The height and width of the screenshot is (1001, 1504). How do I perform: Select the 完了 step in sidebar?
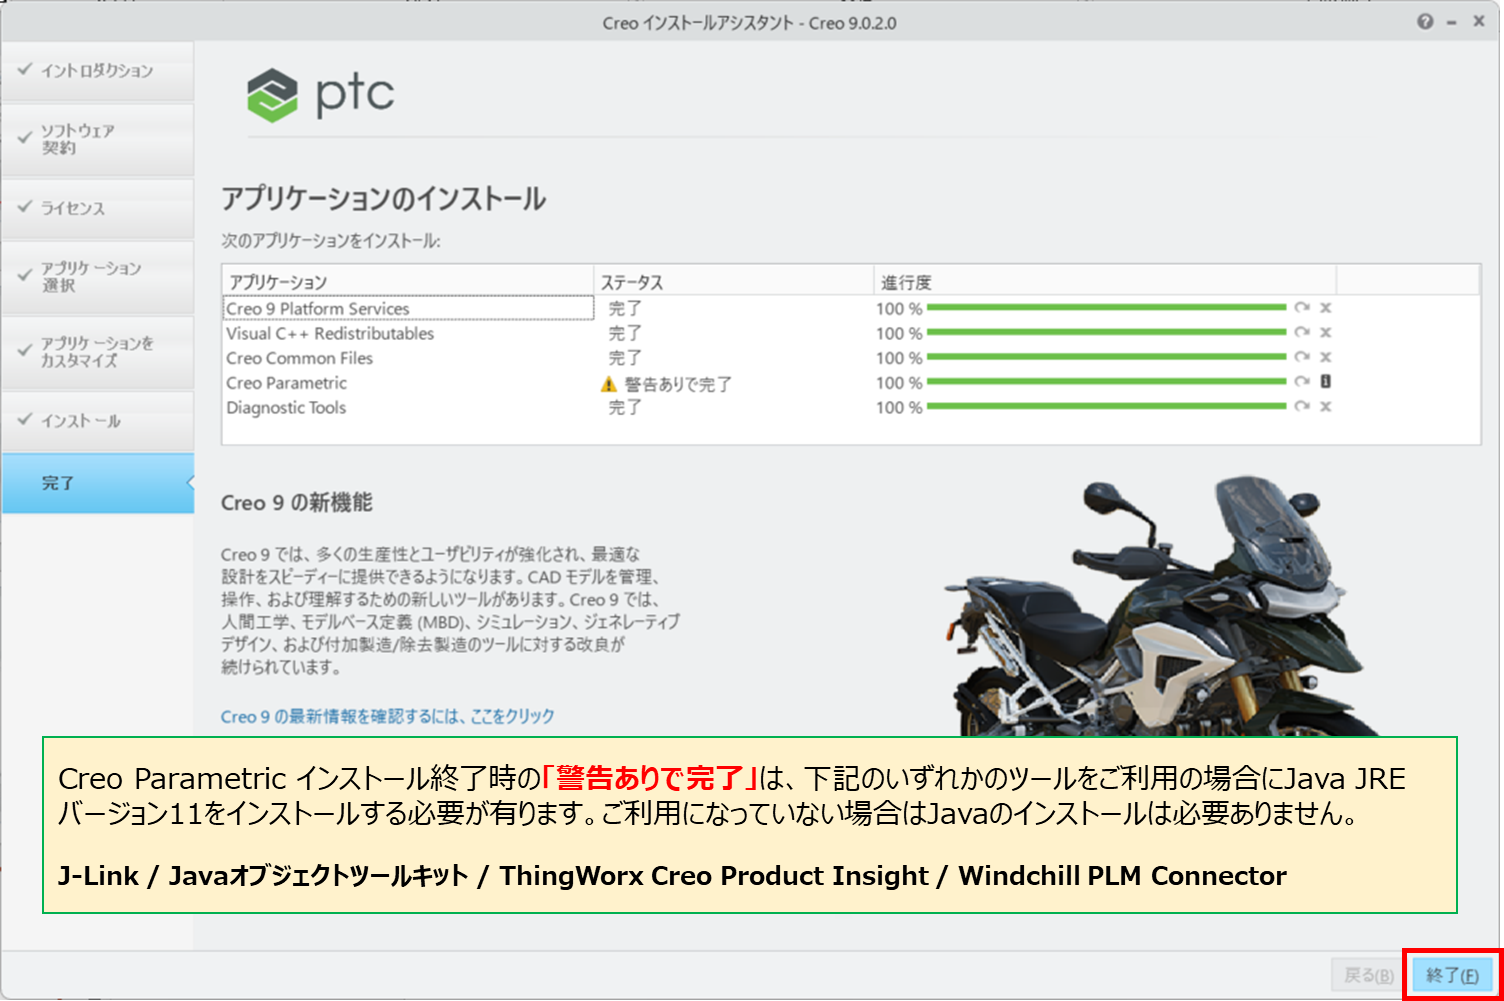point(97,483)
